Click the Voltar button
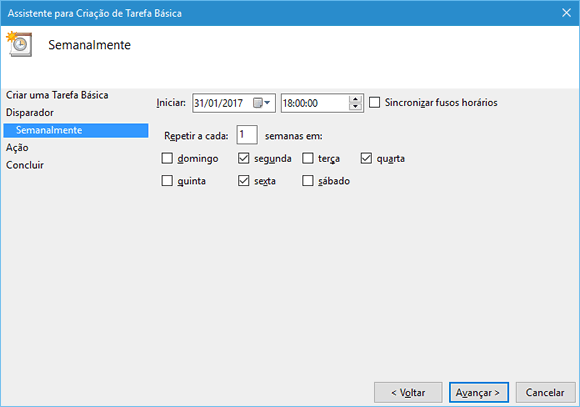This screenshot has height=407, width=580. pyautogui.click(x=408, y=392)
